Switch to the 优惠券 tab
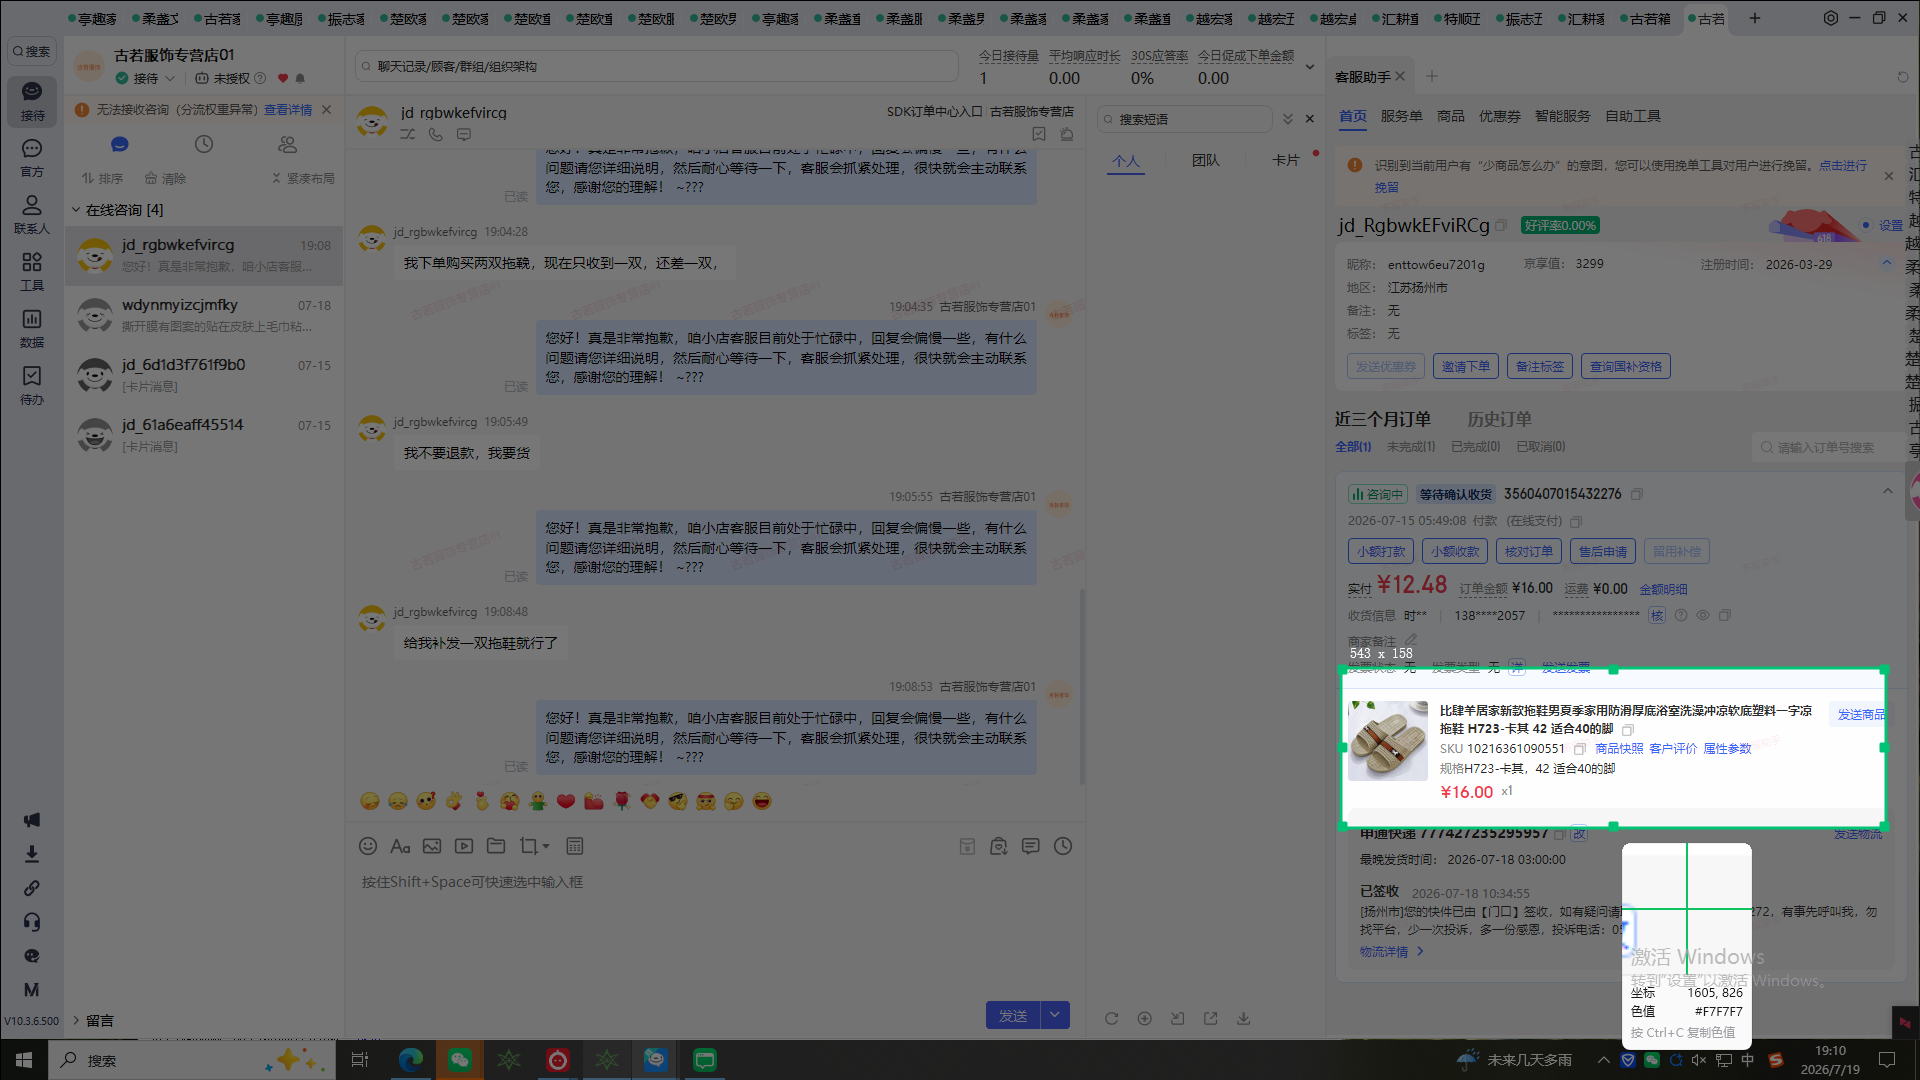1920x1080 pixels. pyautogui.click(x=1499, y=116)
